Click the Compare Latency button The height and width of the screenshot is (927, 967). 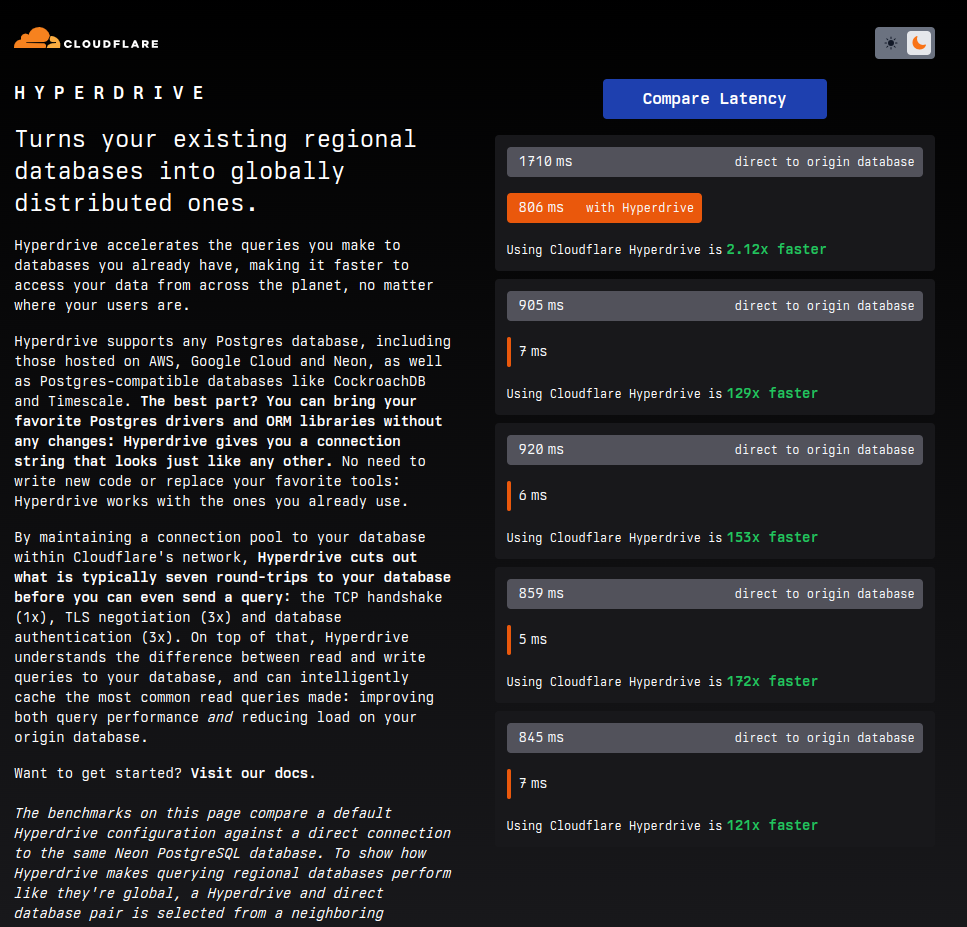tap(714, 99)
